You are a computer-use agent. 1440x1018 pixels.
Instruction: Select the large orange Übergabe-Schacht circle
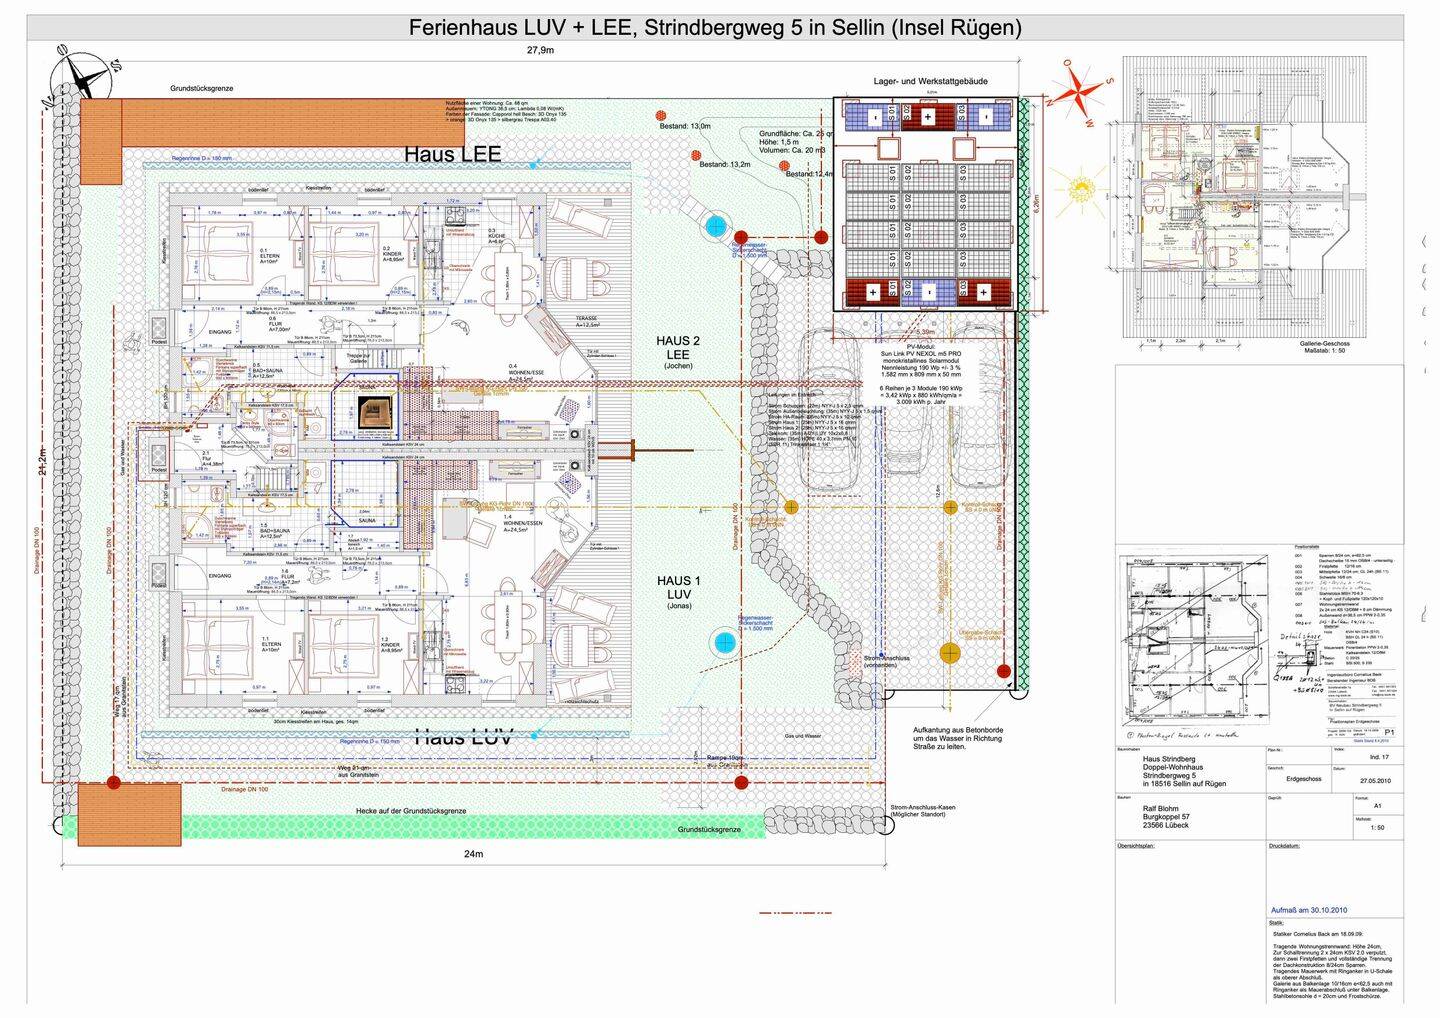[x=950, y=654]
